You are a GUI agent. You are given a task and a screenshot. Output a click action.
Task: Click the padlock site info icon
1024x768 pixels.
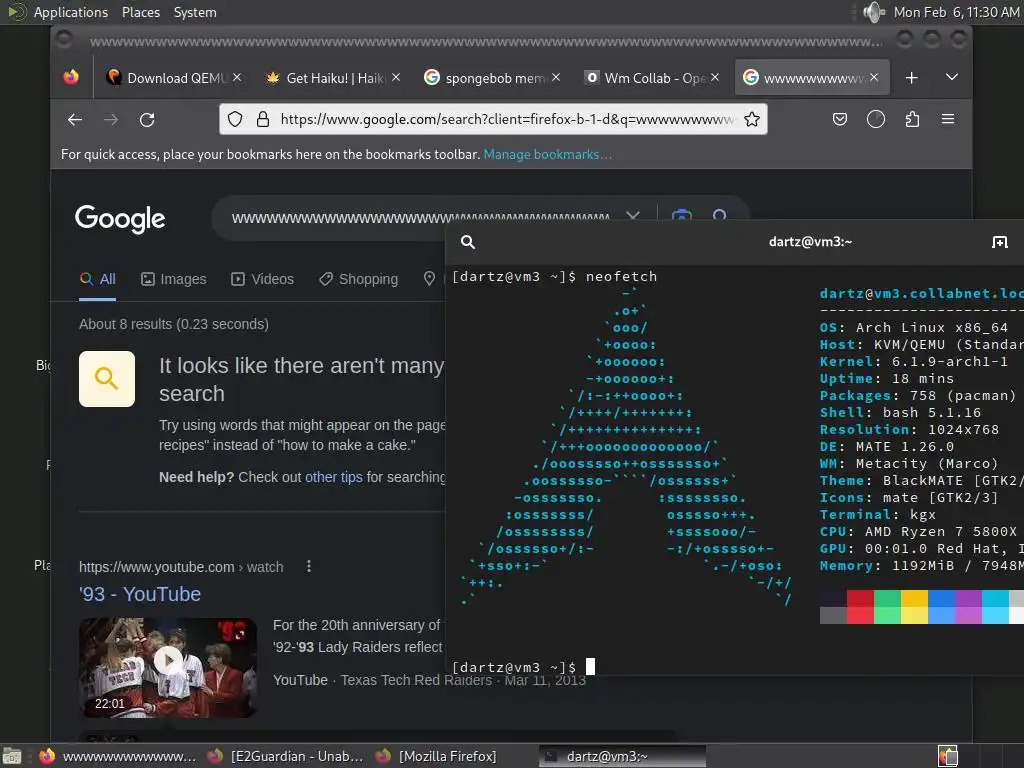263,119
